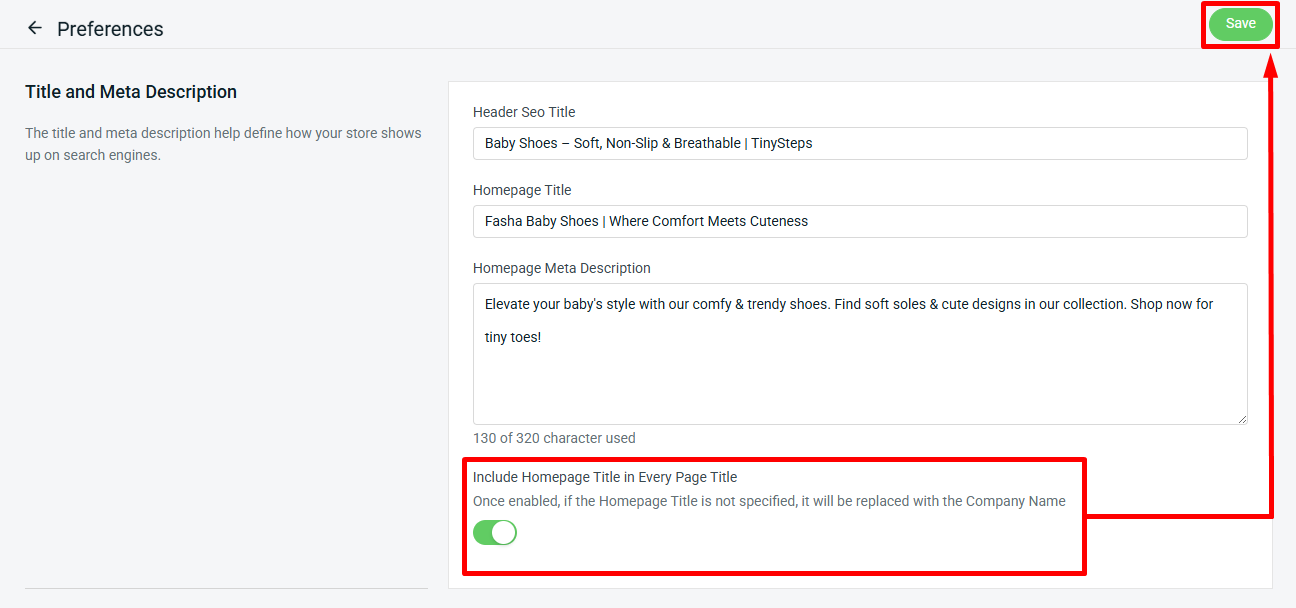This screenshot has width=1296, height=608.
Task: Click the back arrow beside Preferences
Action: [35, 27]
